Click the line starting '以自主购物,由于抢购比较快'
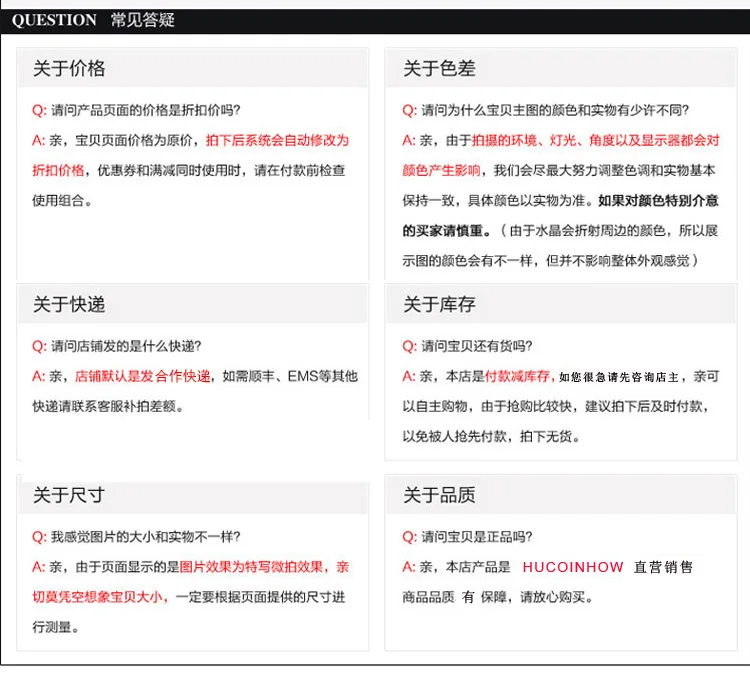Viewport: 750px width, 680px height. pos(555,407)
